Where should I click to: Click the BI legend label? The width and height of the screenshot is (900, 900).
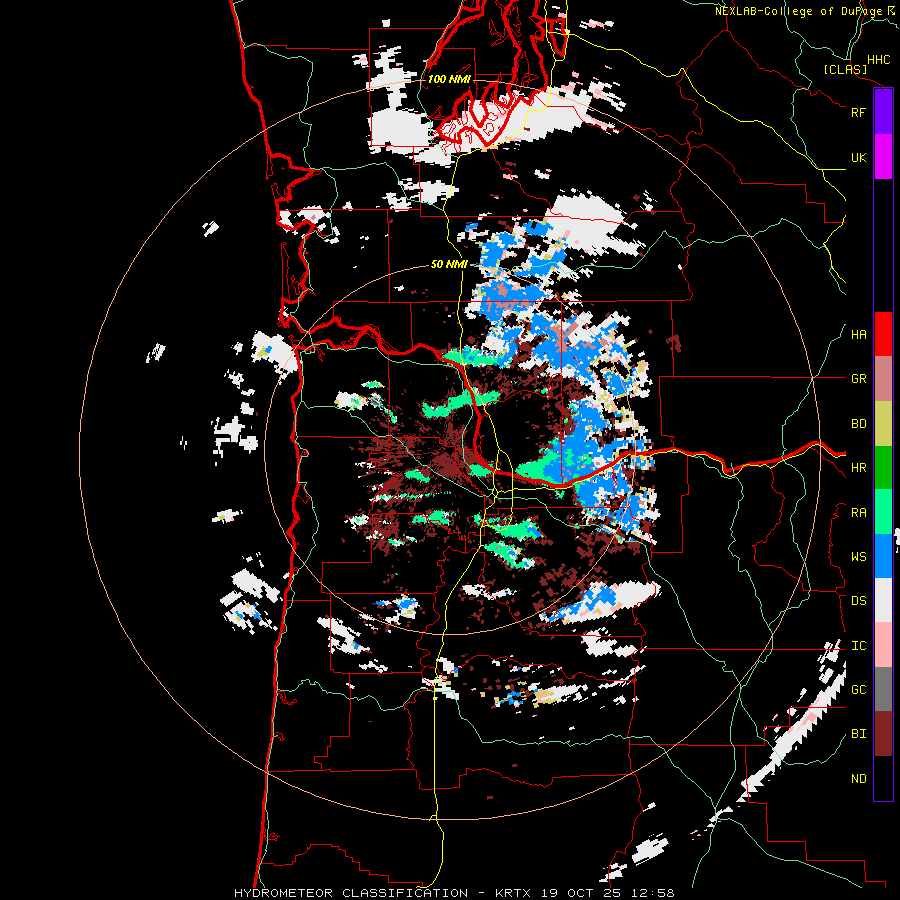[858, 734]
